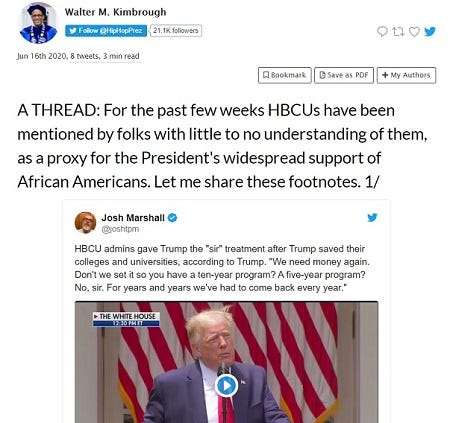Click the retweet arrows icon
Screen dimensions: 450x423
point(398,32)
